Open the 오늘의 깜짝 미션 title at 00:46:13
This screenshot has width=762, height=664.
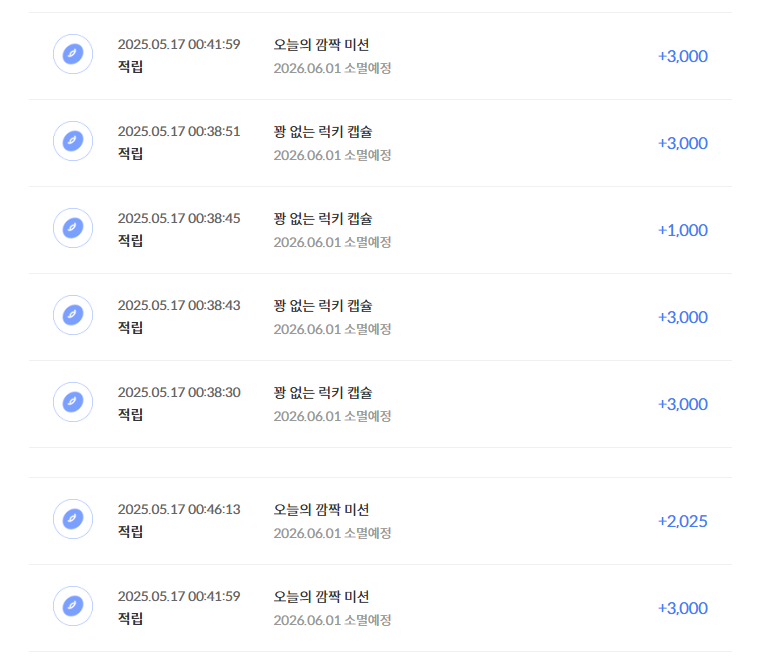[x=321, y=510]
